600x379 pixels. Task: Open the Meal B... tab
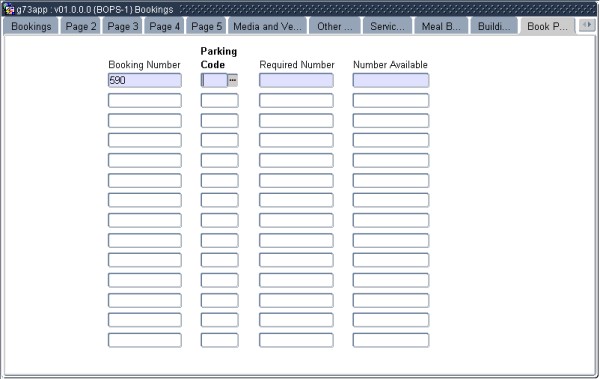coord(441,26)
